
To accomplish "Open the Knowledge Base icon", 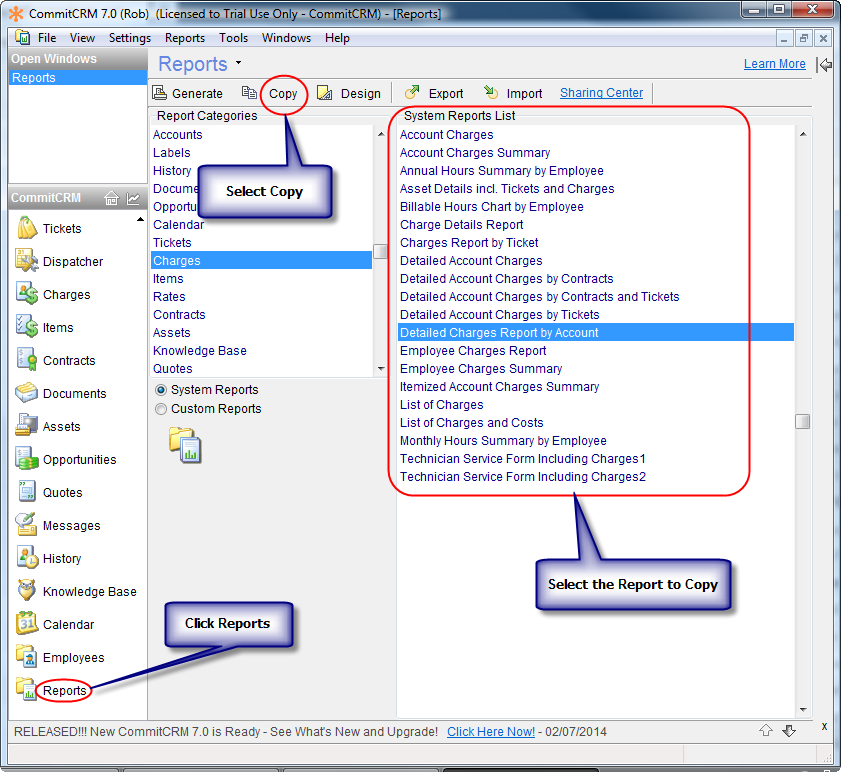I will (26, 591).
